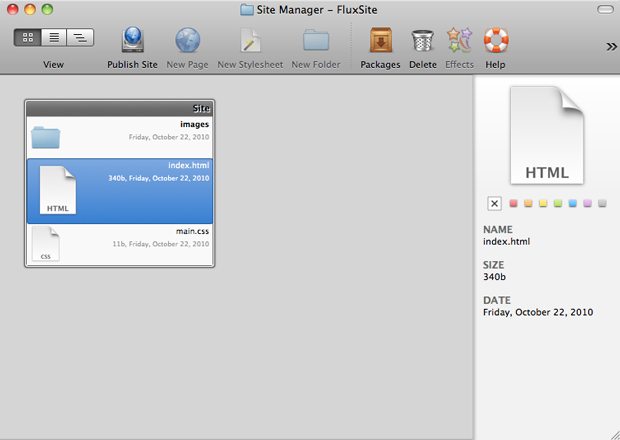Click the HTML document icon in list
Viewport: 620px width, 440px height.
[x=58, y=190]
